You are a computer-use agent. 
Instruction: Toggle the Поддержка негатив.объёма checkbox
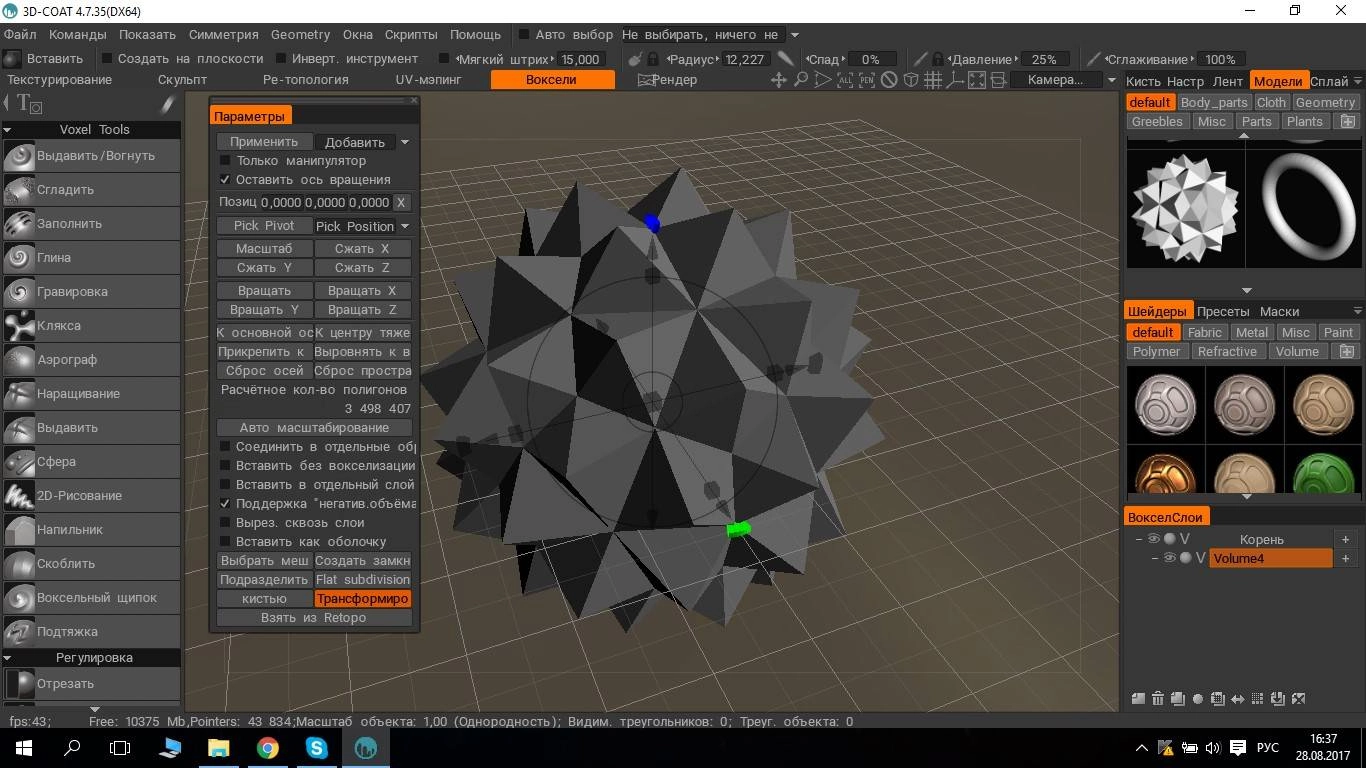225,503
